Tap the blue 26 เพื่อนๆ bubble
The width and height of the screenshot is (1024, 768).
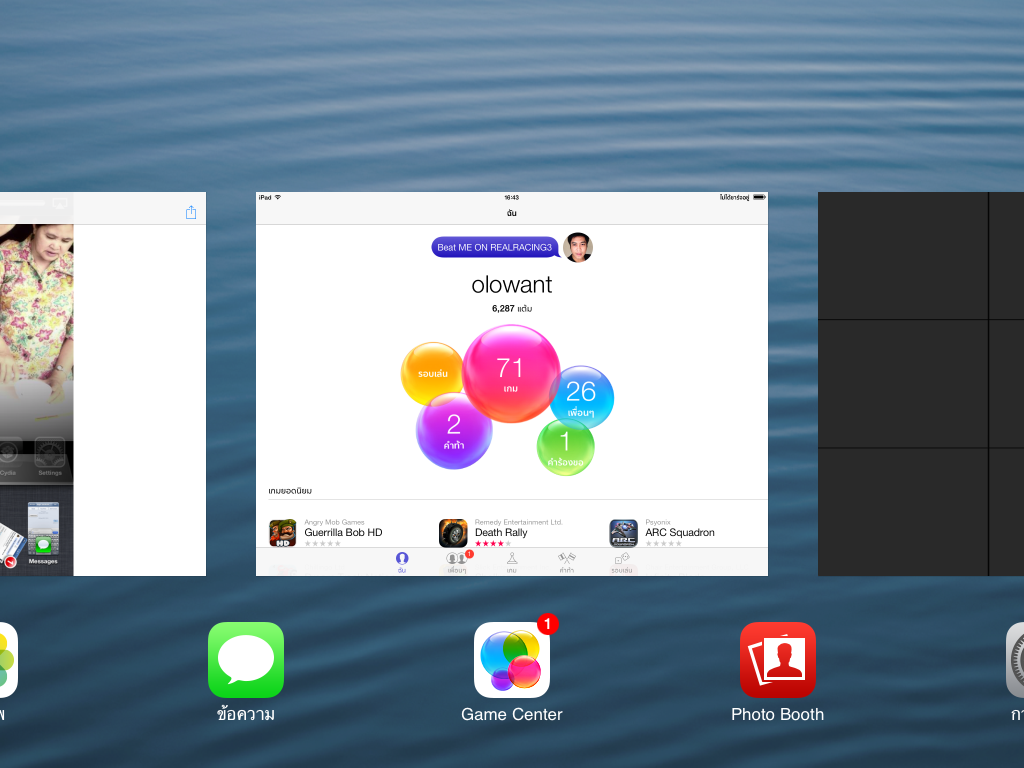pos(581,397)
